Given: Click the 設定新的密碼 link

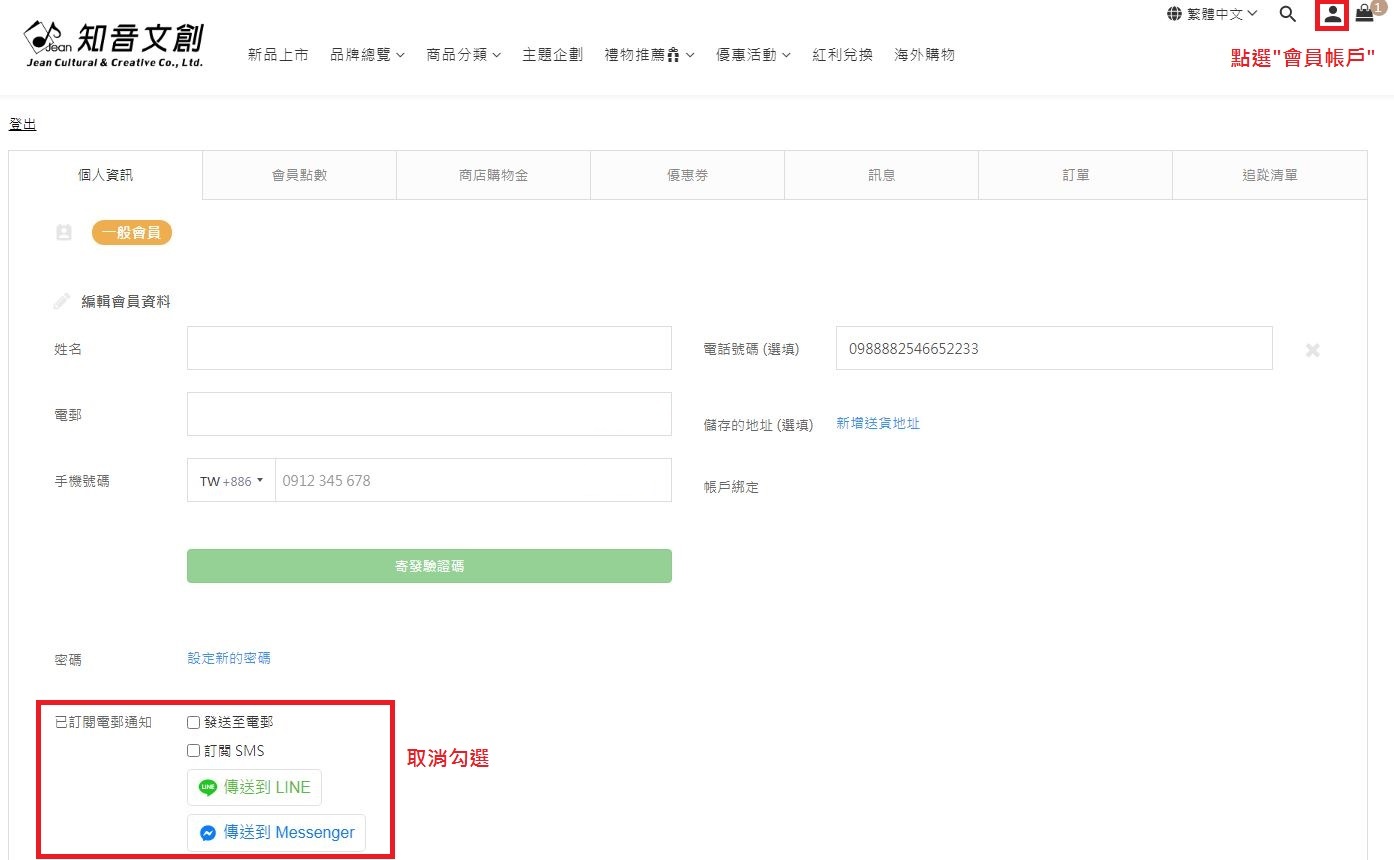Looking at the screenshot, I should 229,658.
